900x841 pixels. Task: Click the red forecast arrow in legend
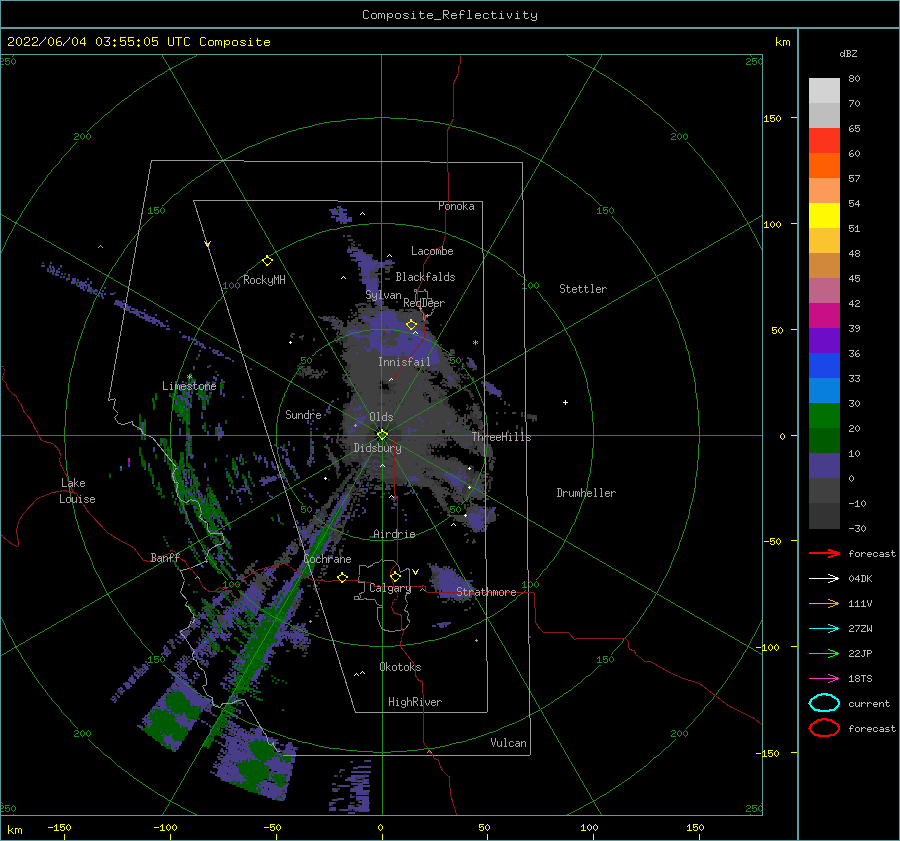(824, 553)
